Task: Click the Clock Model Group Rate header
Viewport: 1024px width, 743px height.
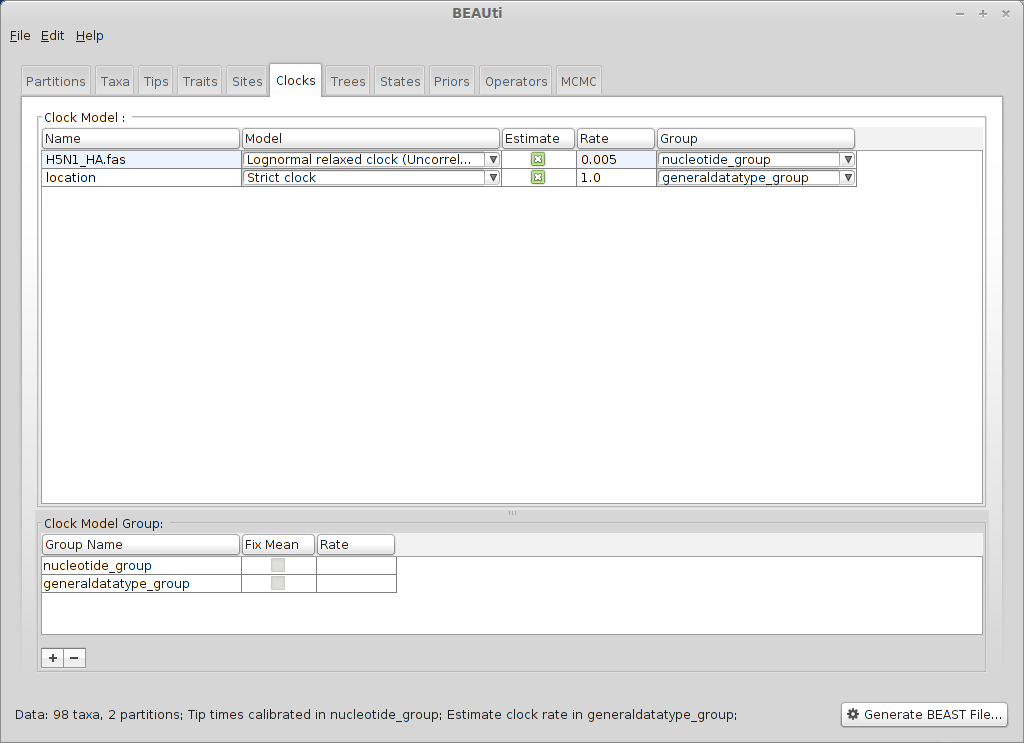Action: click(x=356, y=545)
